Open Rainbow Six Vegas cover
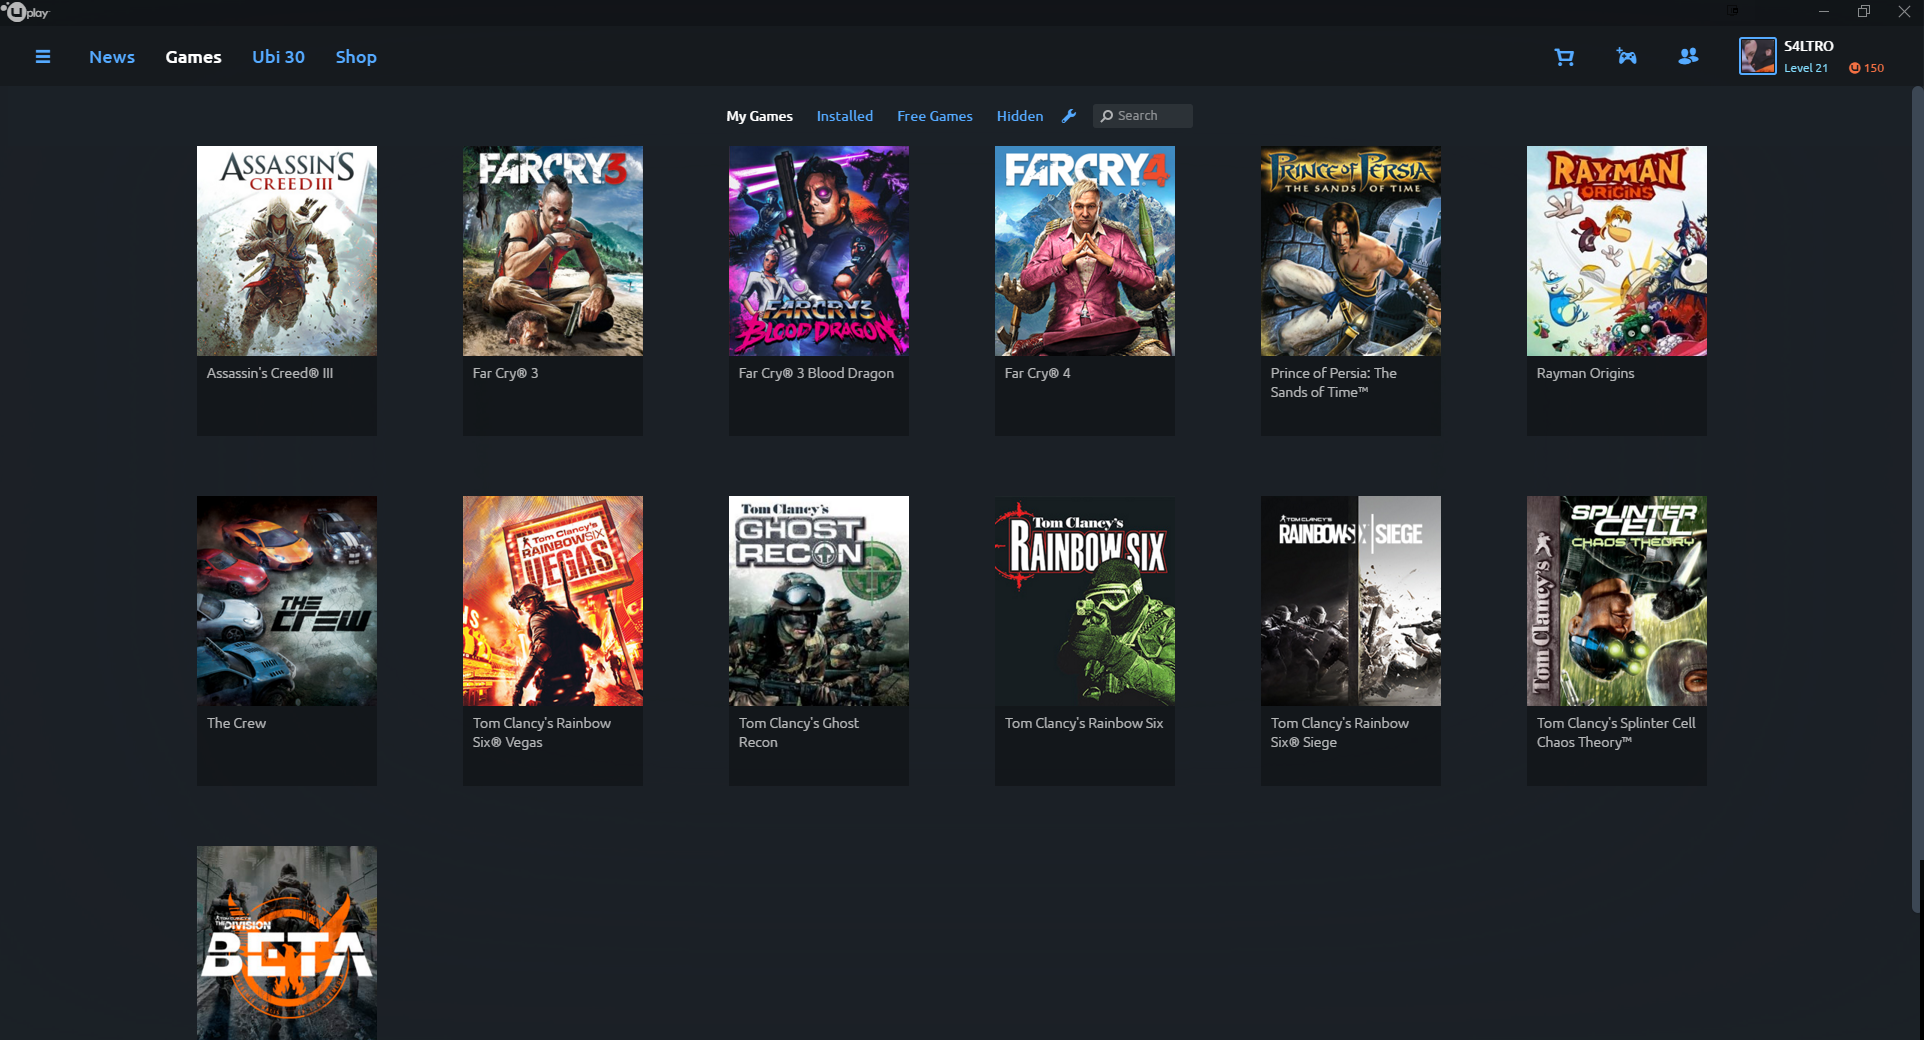 point(553,601)
